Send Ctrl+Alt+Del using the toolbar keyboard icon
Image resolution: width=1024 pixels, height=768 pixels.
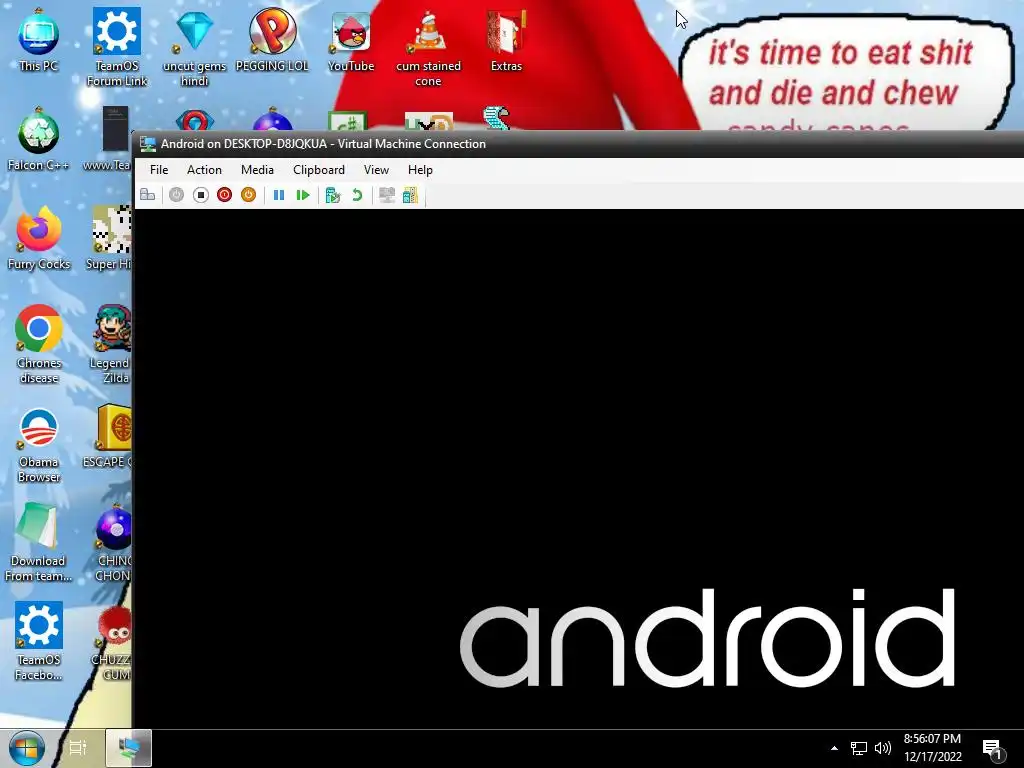point(148,195)
